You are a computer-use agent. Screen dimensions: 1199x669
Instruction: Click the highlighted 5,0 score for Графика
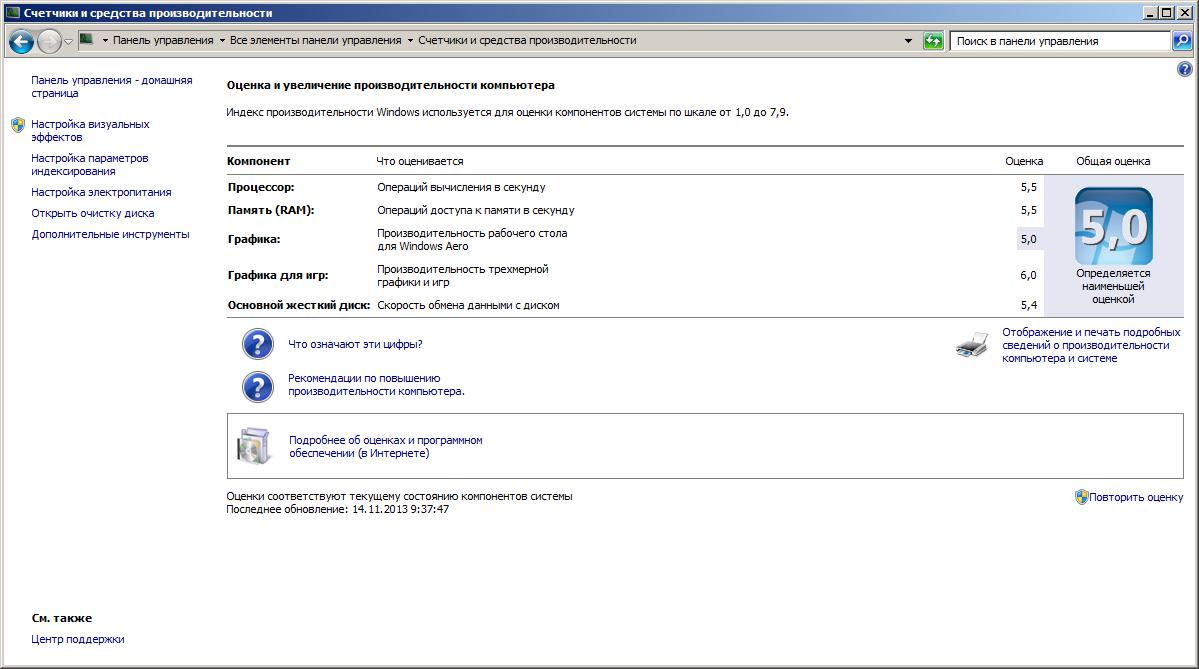1028,239
